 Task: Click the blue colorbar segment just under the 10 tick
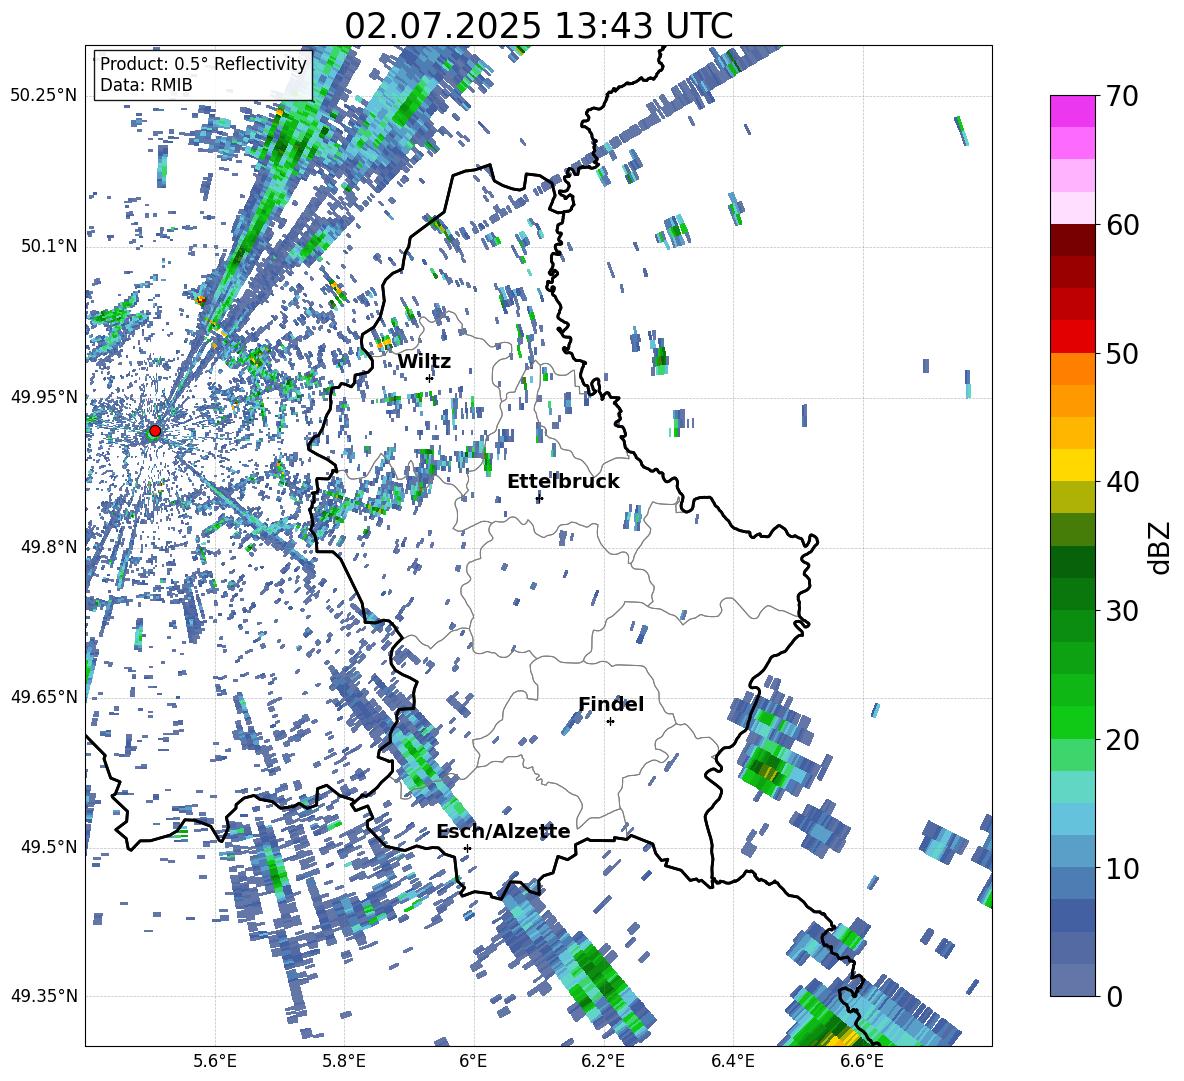pos(1073,884)
